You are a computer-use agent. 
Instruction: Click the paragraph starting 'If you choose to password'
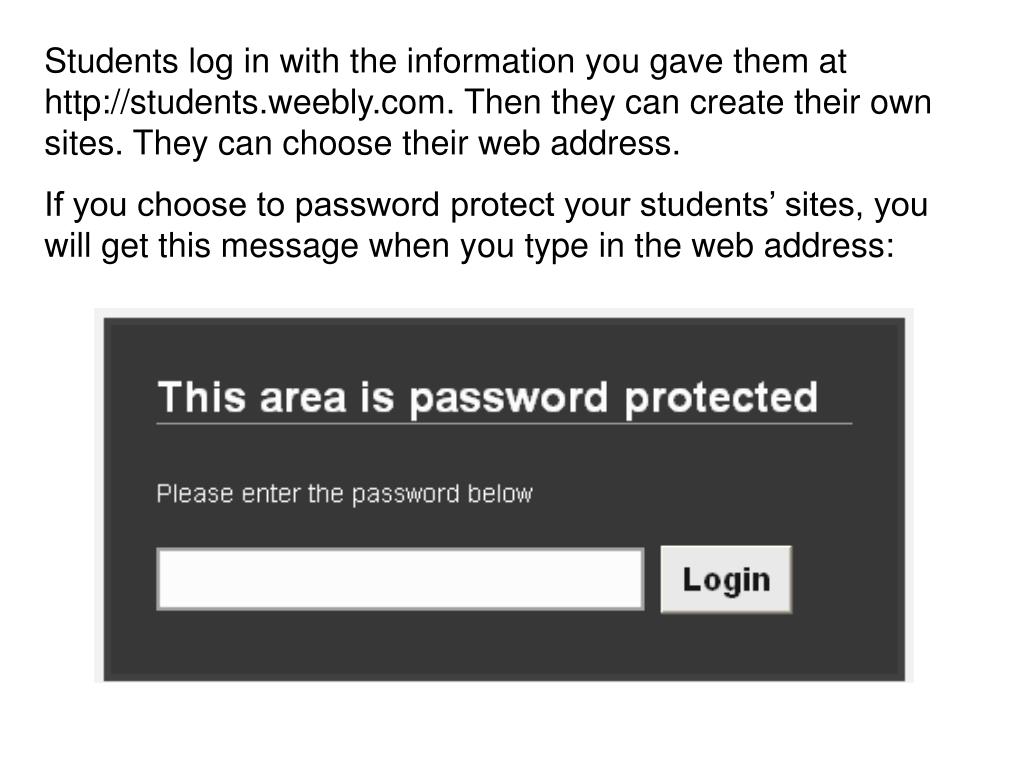point(486,225)
